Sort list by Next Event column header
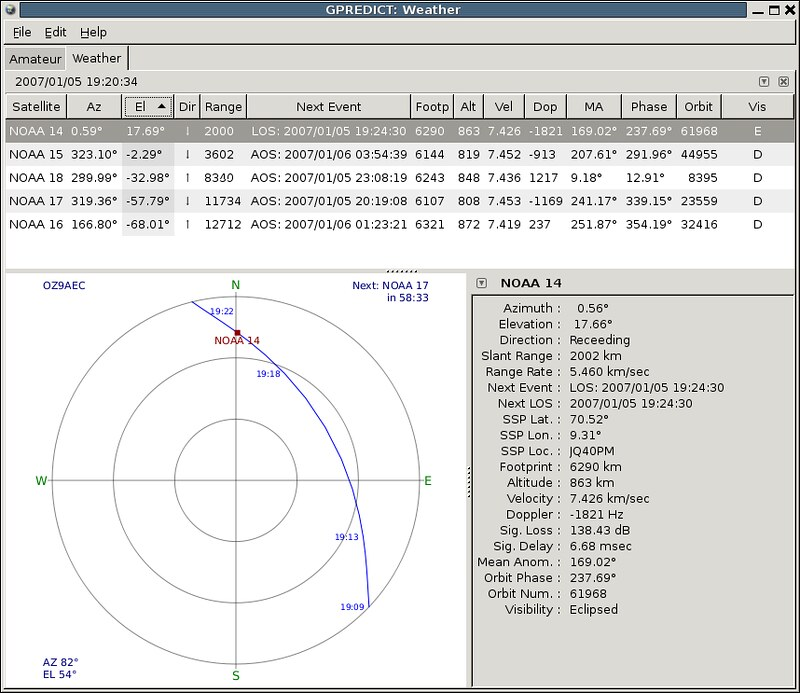800x693 pixels. click(x=329, y=107)
